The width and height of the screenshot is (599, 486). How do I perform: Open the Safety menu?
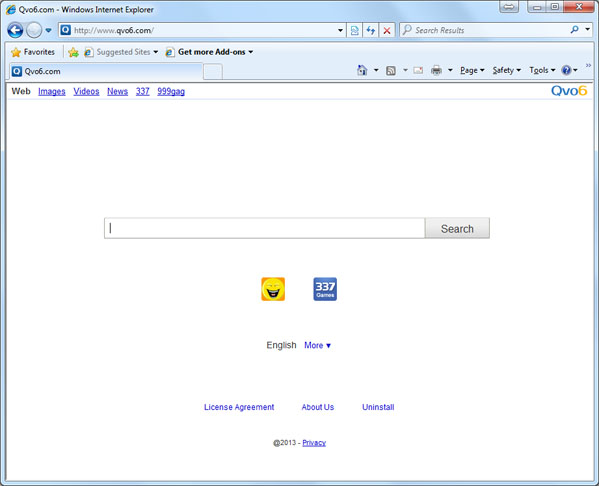pyautogui.click(x=507, y=70)
